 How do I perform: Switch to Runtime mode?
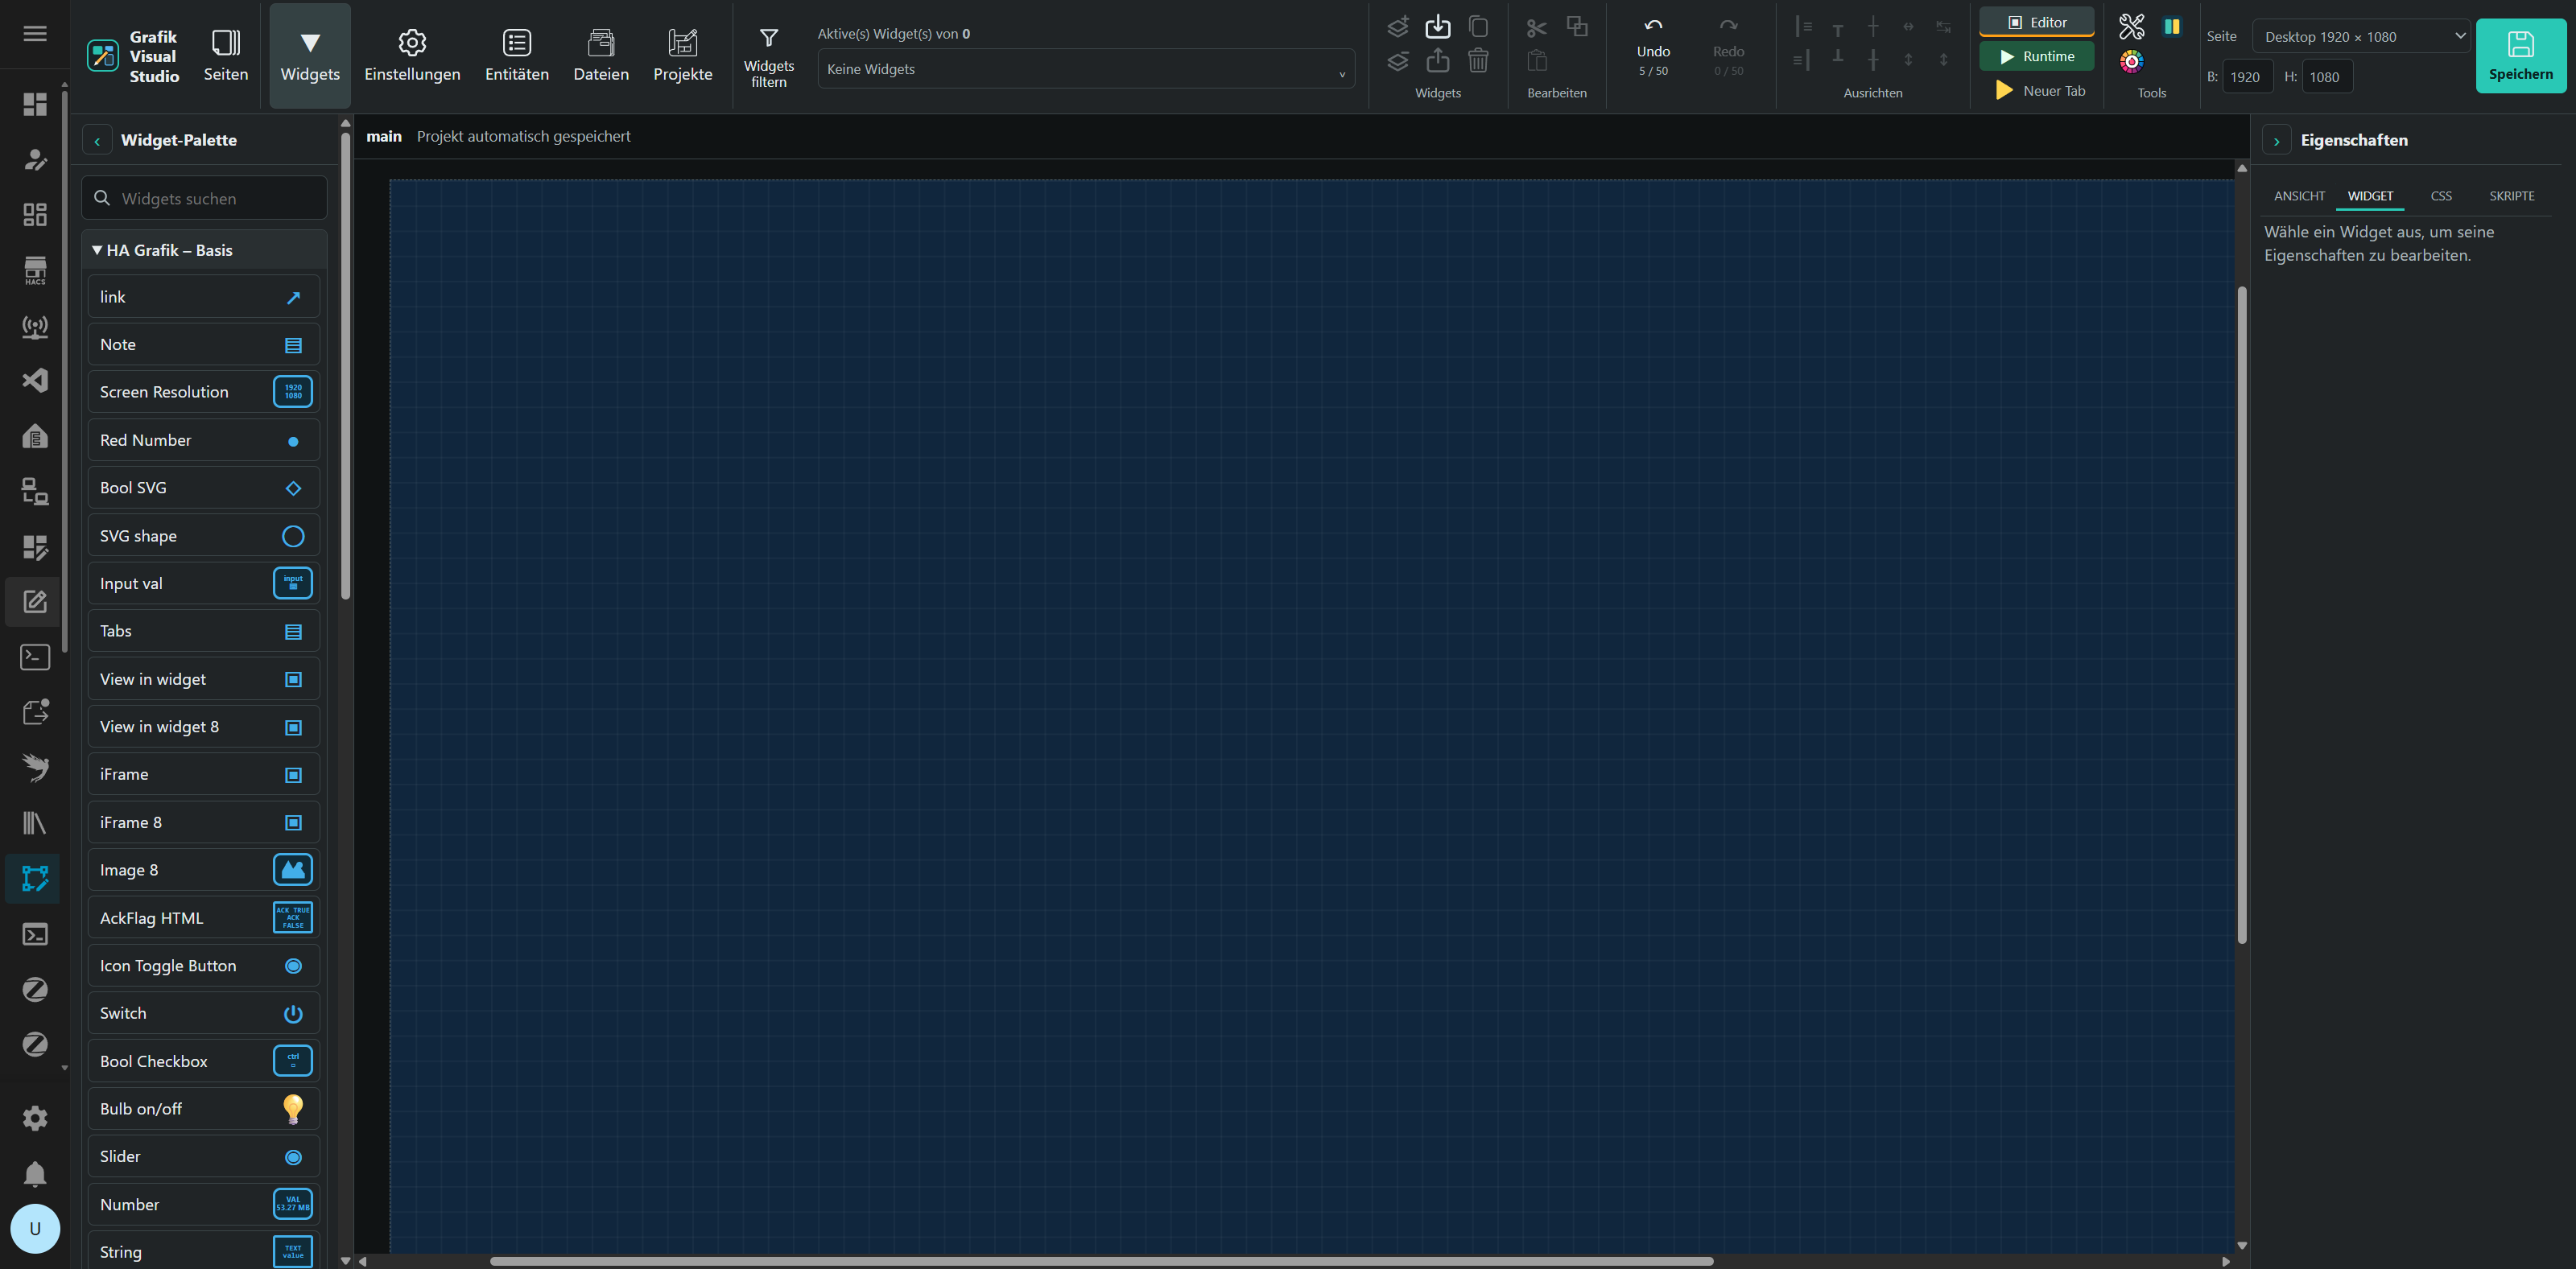2036,56
